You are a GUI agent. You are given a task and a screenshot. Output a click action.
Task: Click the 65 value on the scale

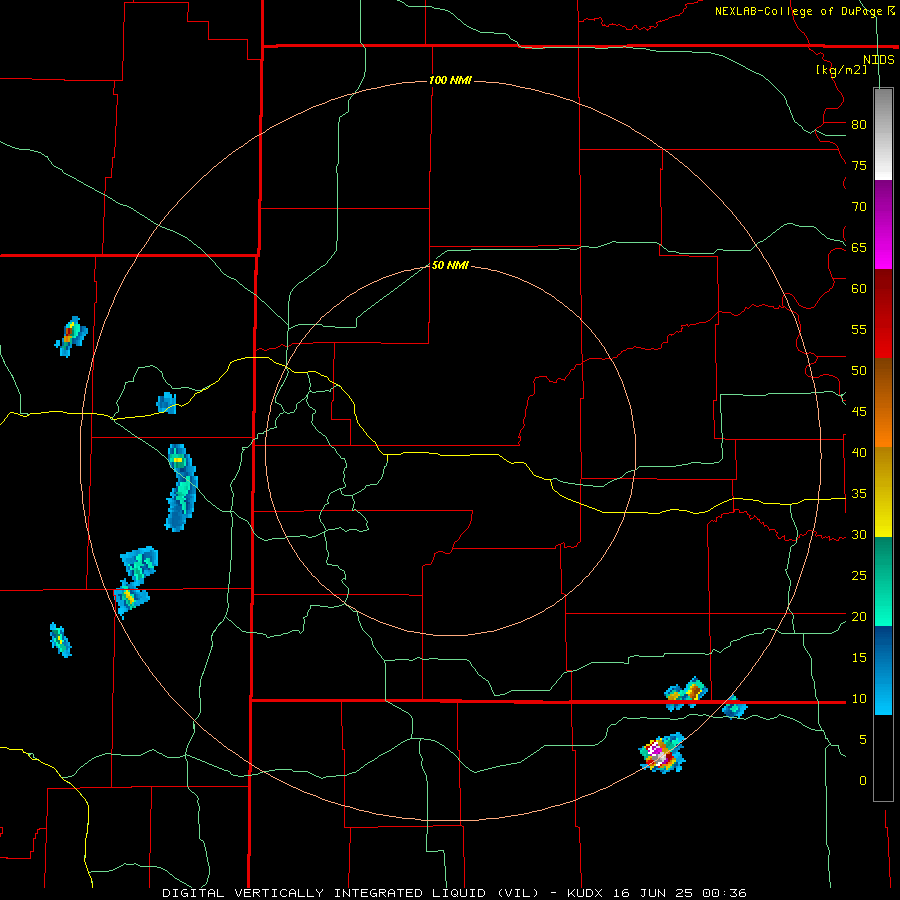(x=859, y=247)
